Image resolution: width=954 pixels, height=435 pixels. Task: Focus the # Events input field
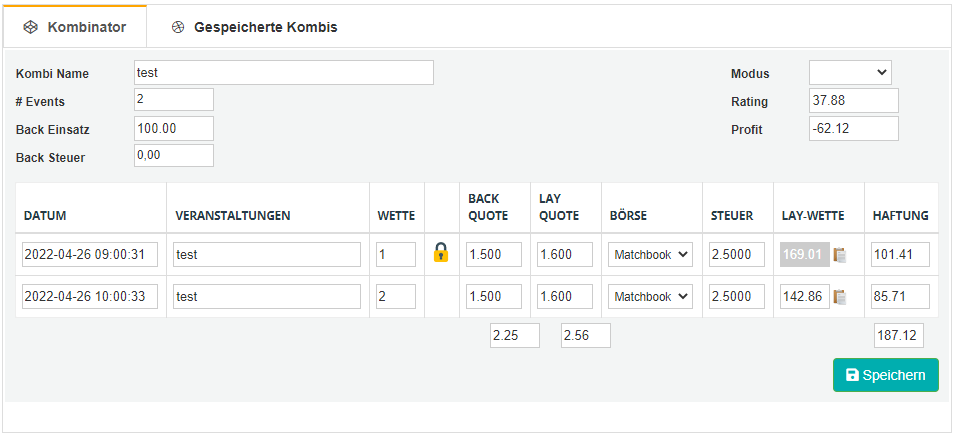[174, 100]
